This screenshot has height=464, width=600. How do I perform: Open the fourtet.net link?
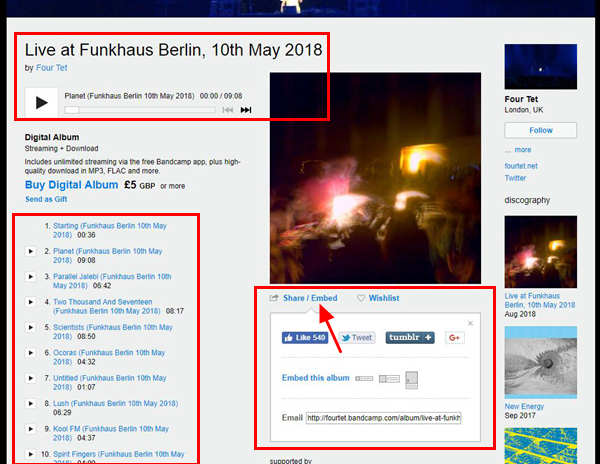click(x=521, y=166)
